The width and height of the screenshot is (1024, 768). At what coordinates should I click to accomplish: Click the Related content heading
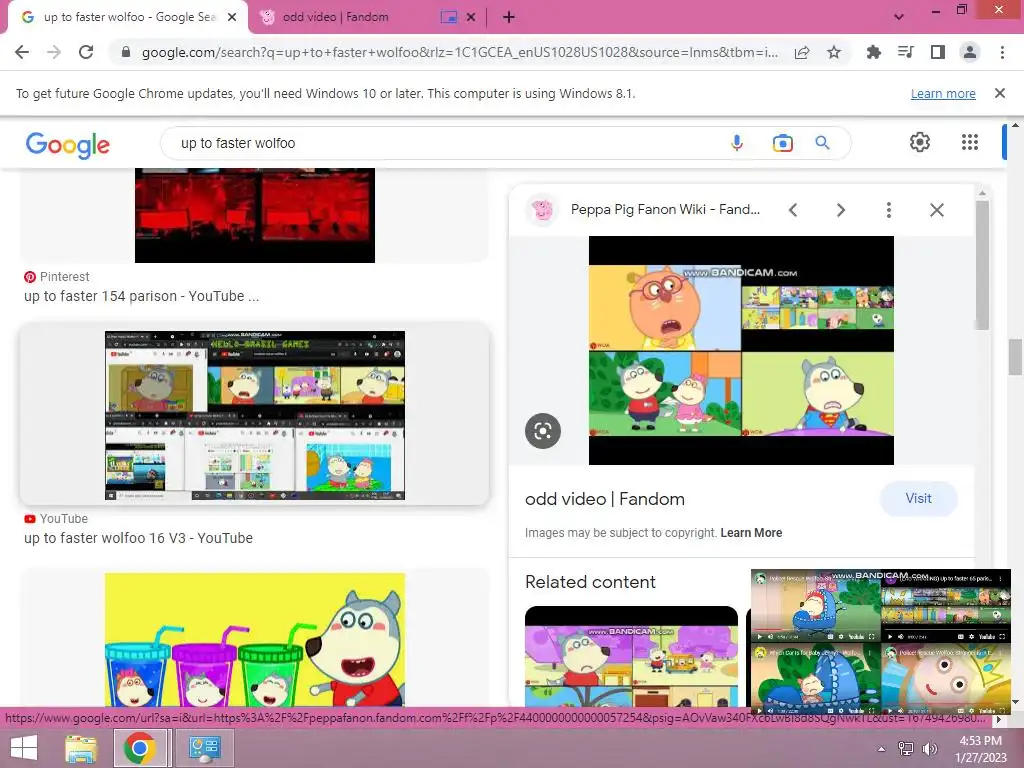pos(590,582)
